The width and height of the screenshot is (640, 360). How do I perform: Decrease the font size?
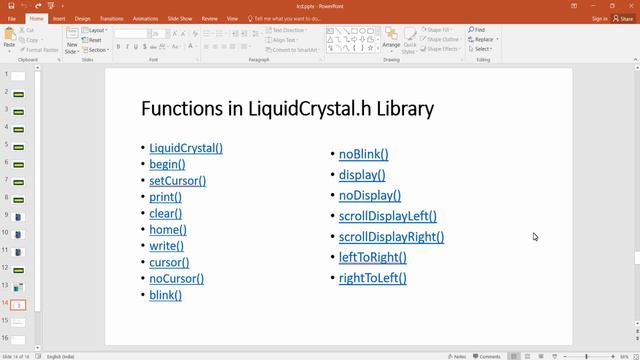coord(183,34)
